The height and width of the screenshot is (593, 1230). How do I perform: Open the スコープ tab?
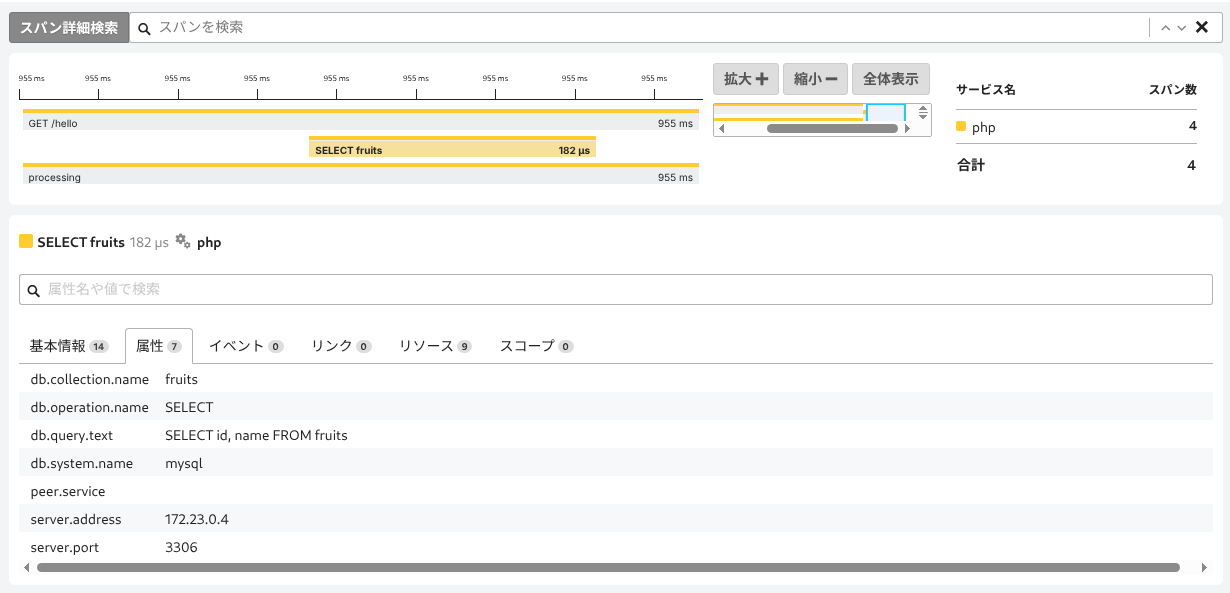pos(536,346)
